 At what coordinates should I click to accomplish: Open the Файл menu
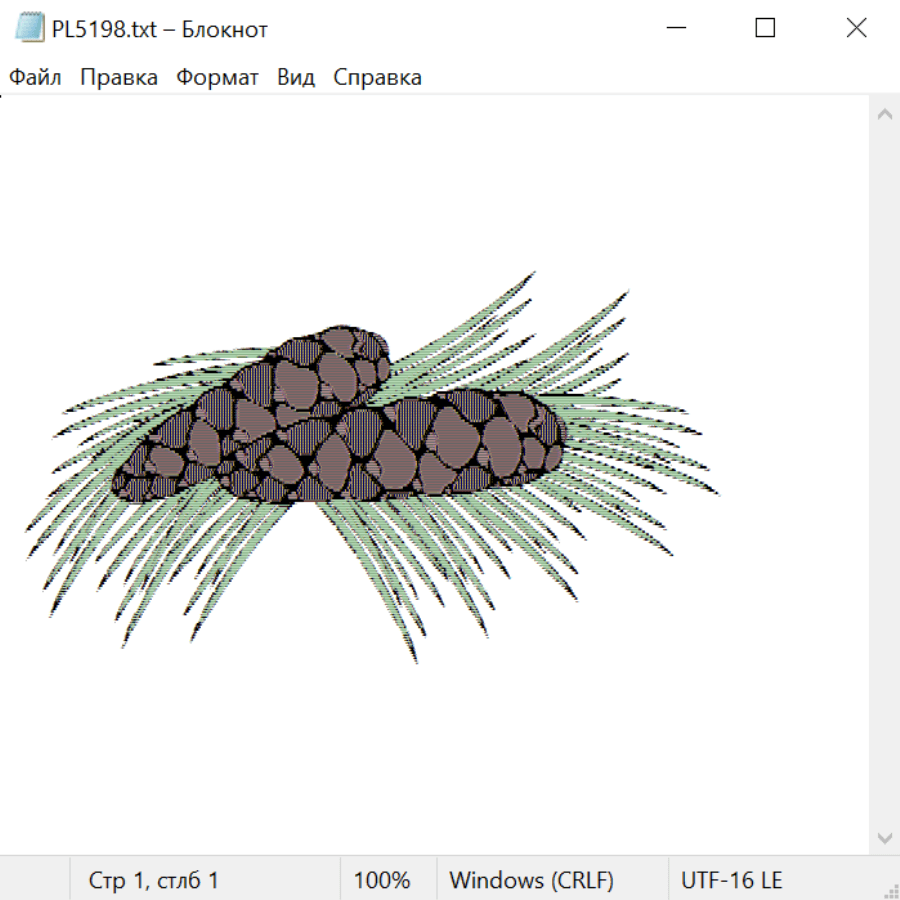click(x=35, y=77)
